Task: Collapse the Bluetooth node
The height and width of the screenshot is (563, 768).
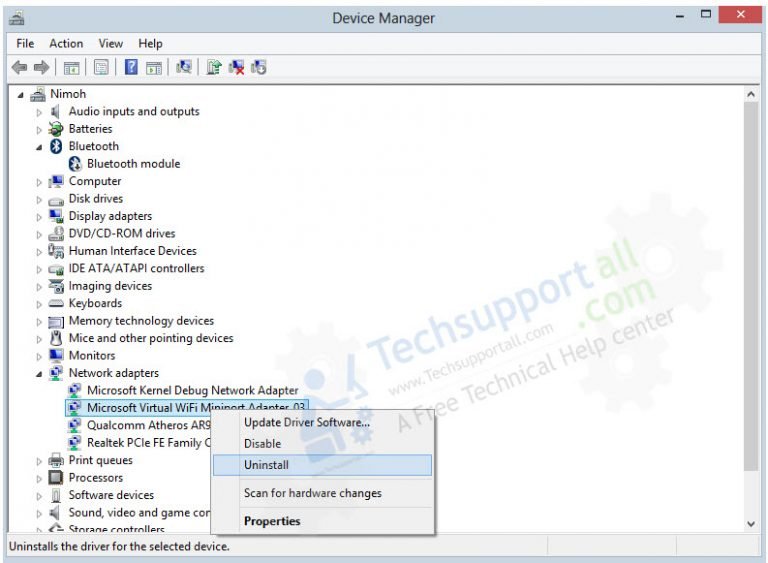Action: pos(39,147)
